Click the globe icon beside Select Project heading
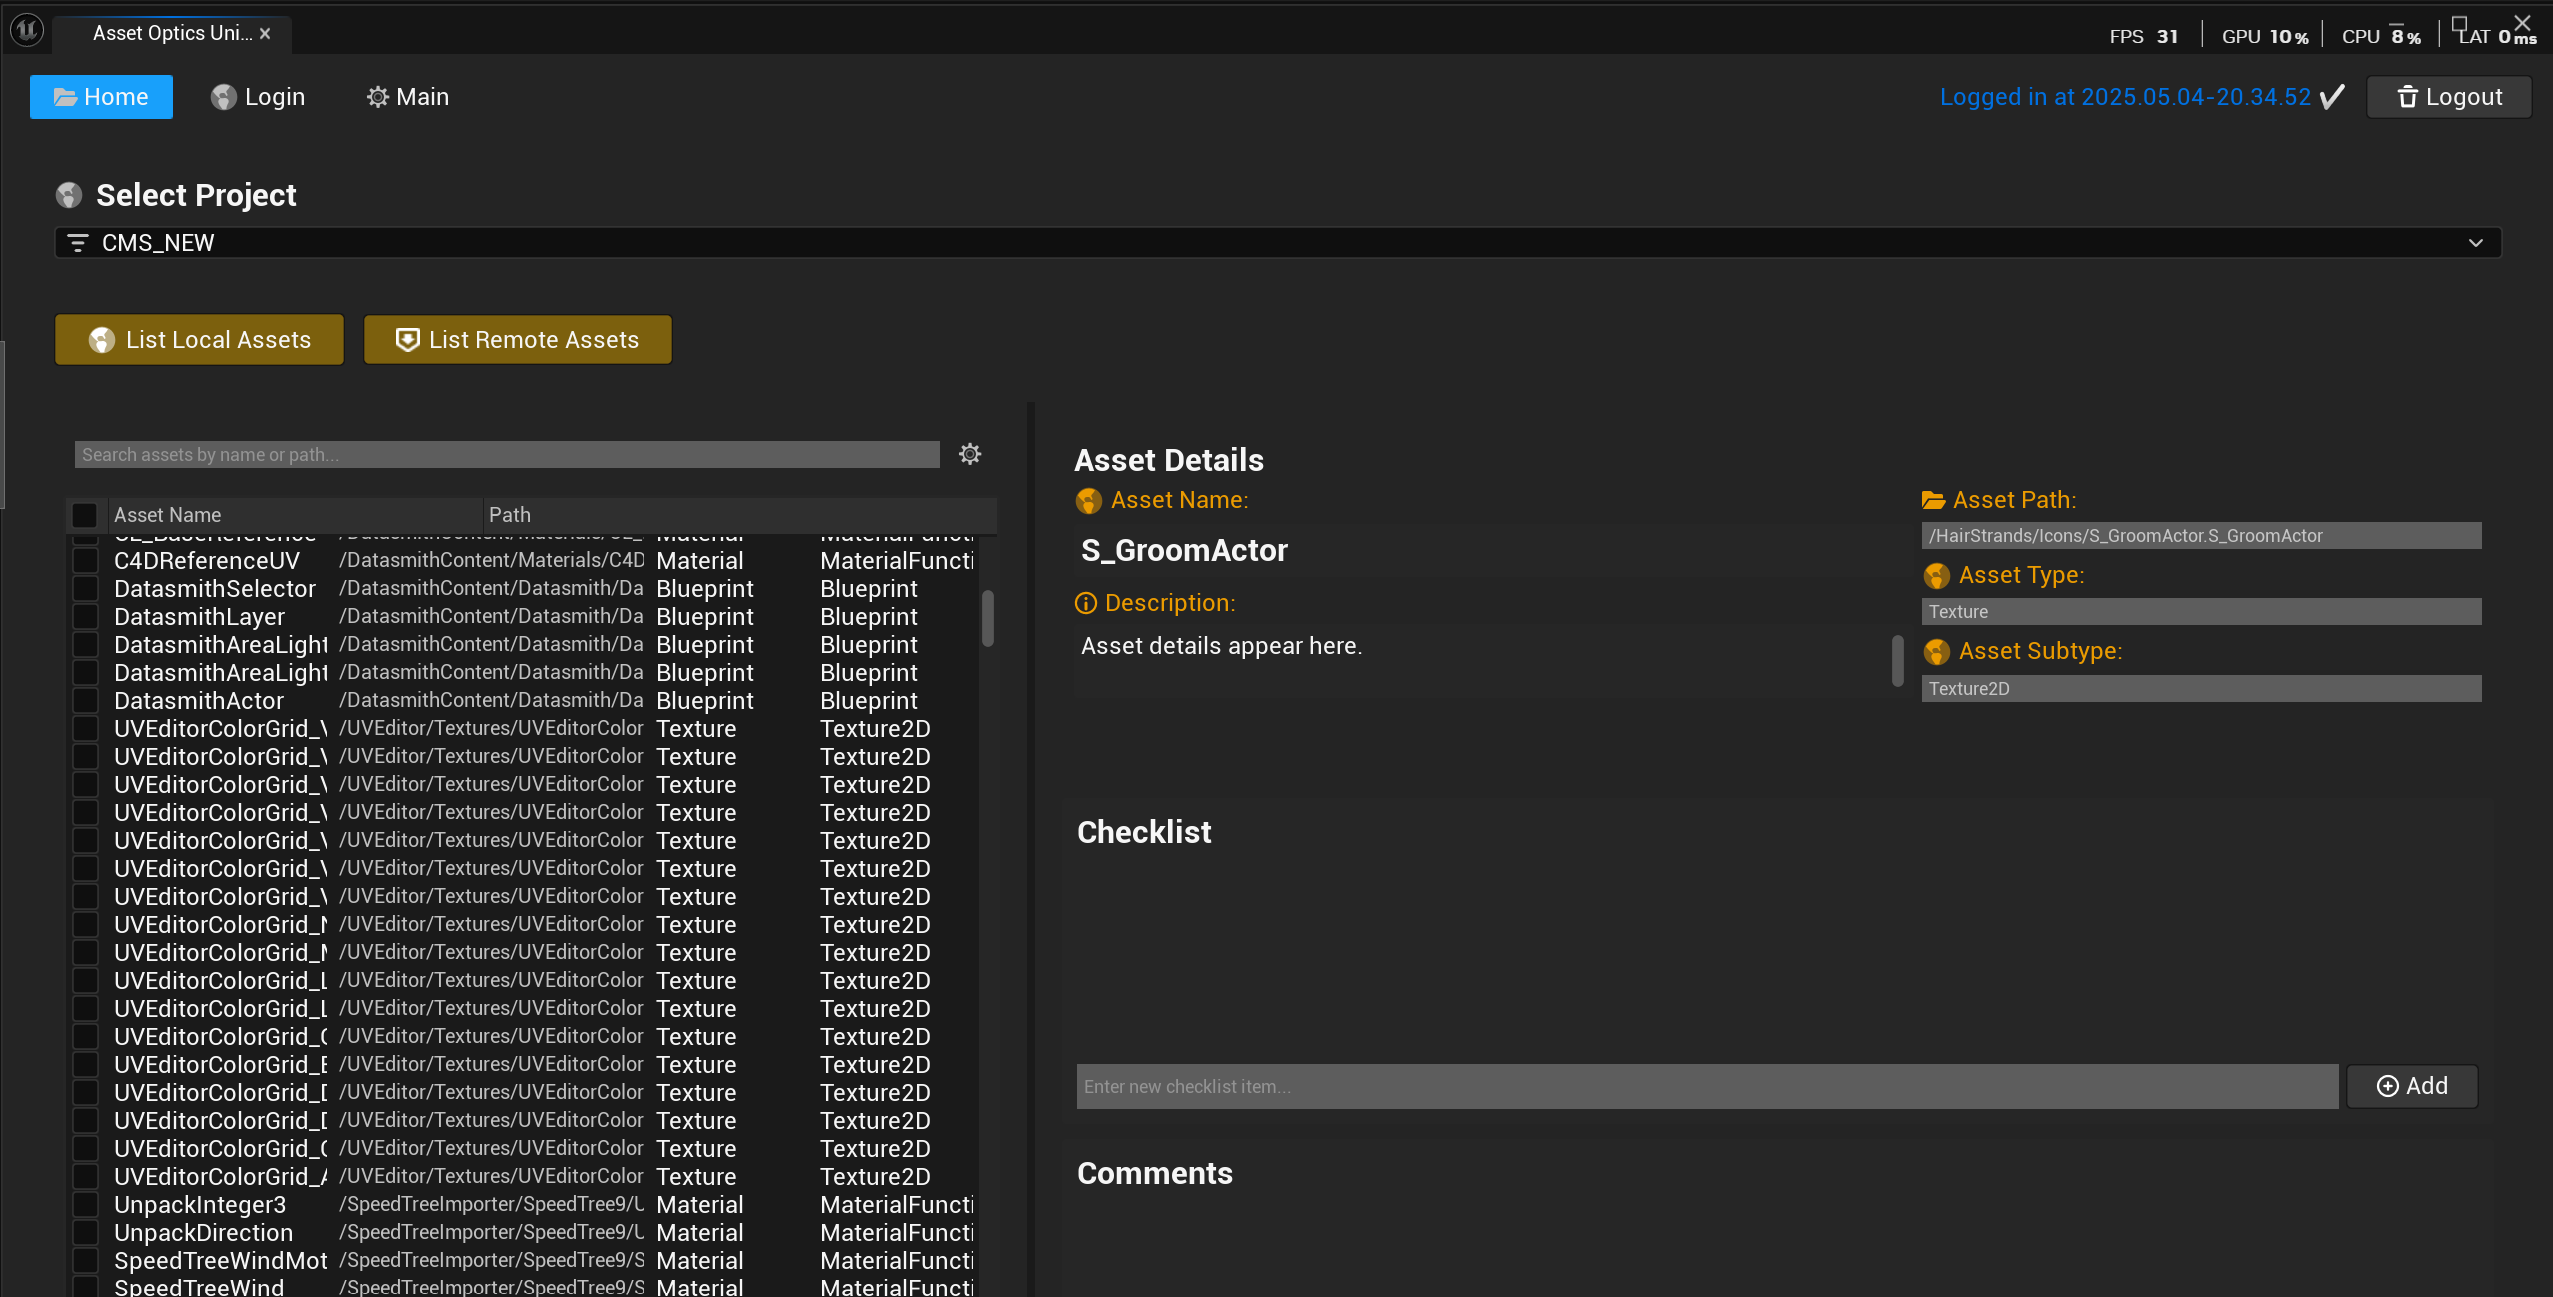The width and height of the screenshot is (2553, 1297). pyautogui.click(x=68, y=194)
